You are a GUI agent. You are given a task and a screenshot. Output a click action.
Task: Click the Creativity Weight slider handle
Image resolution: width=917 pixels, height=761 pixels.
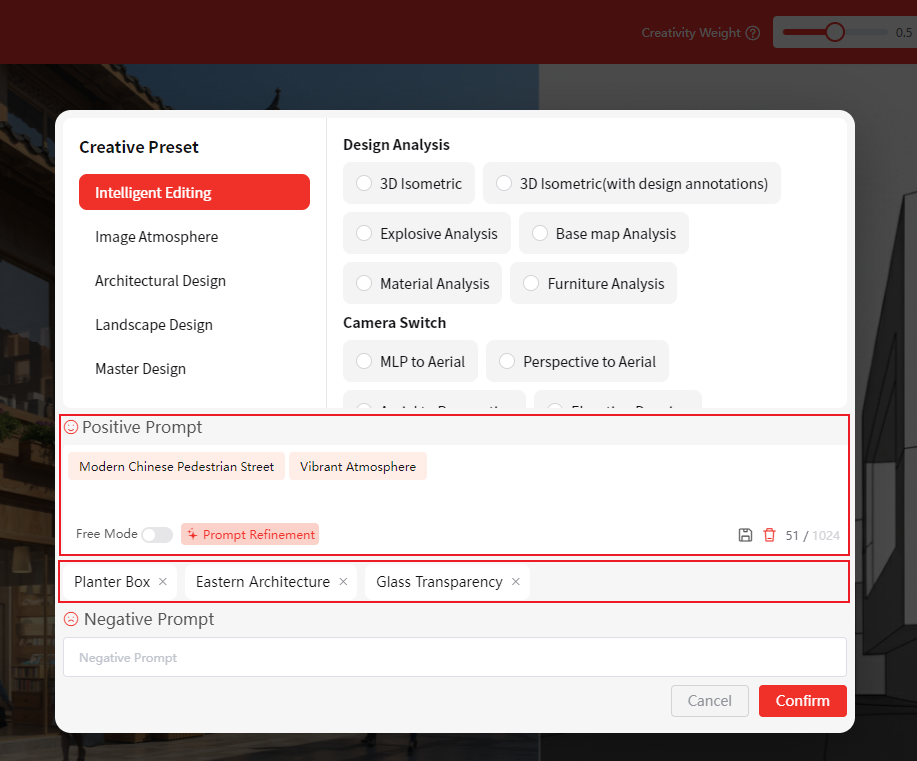pos(835,32)
